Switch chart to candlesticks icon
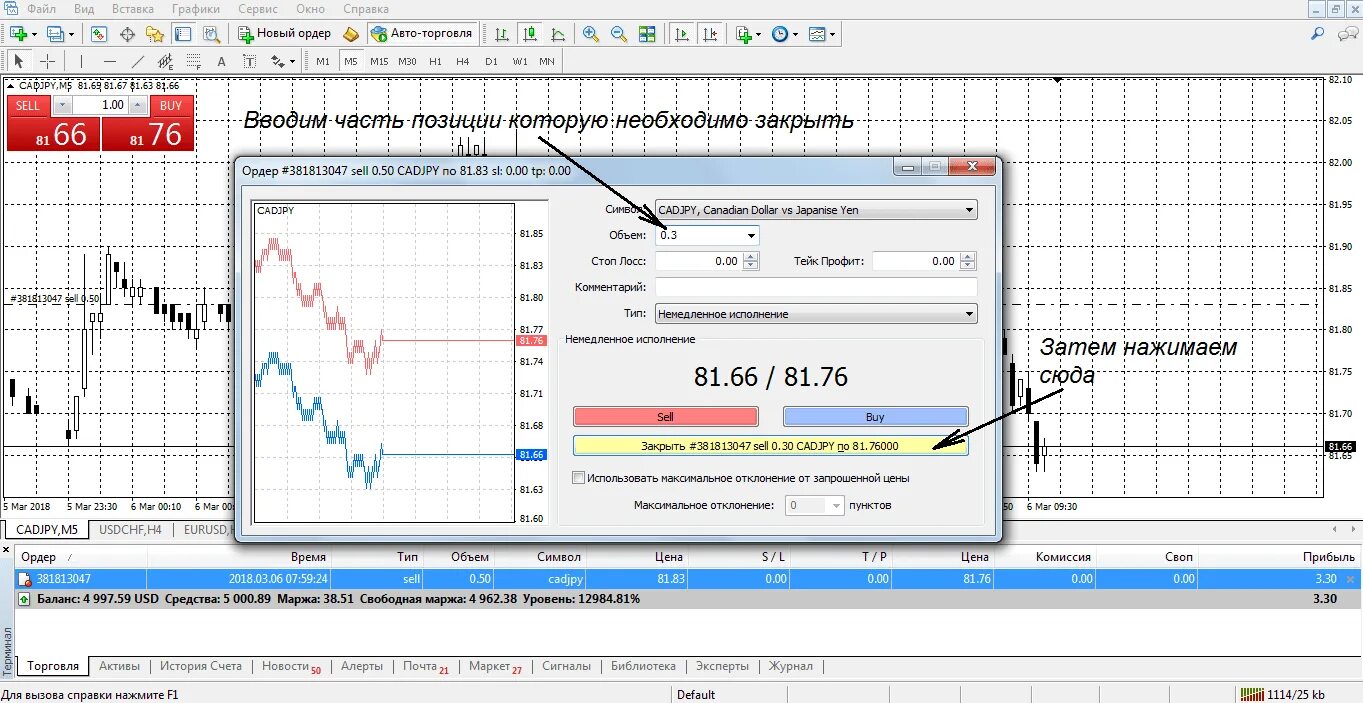This screenshot has height=703, width=1363. click(529, 34)
